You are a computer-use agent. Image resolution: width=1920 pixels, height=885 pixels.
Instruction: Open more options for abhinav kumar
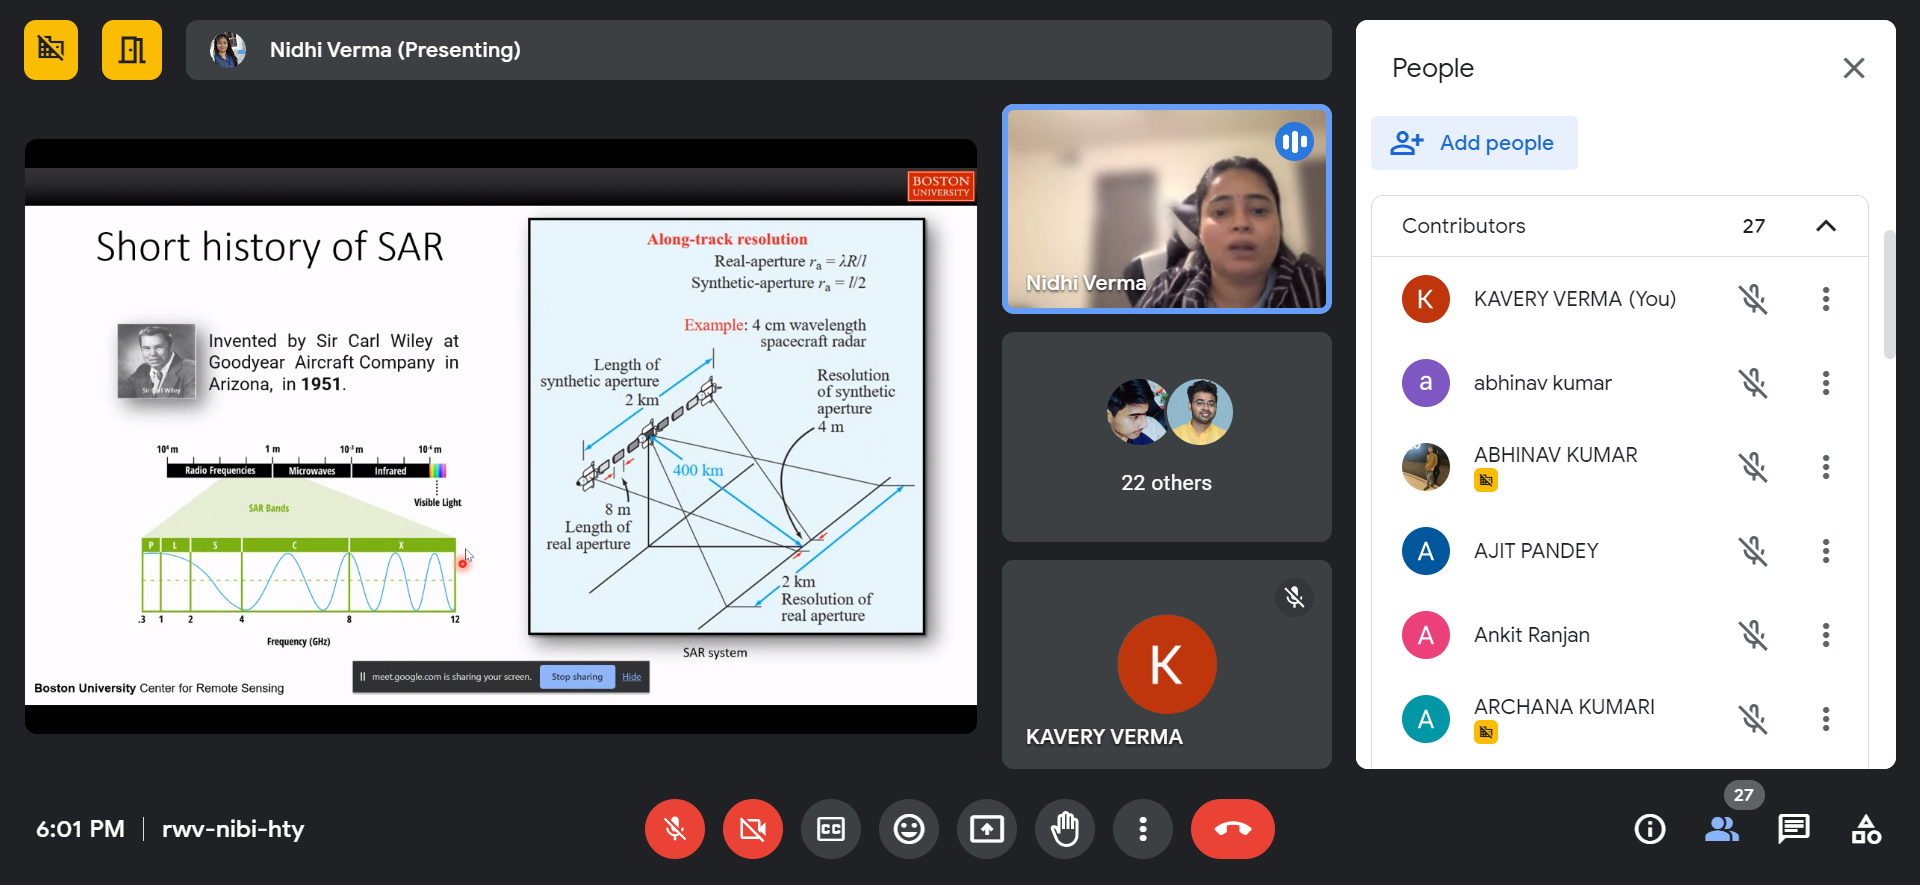click(1826, 383)
